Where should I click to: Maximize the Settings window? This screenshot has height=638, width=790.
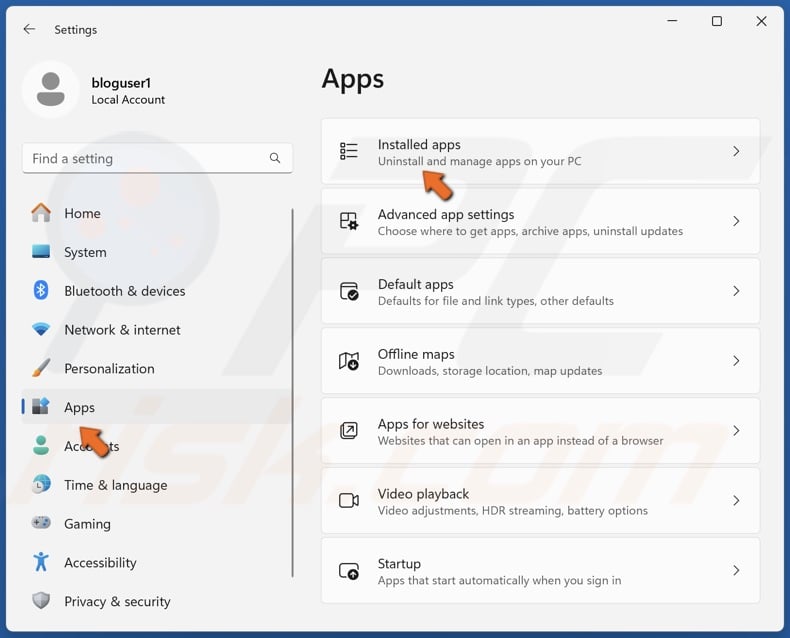[x=716, y=21]
